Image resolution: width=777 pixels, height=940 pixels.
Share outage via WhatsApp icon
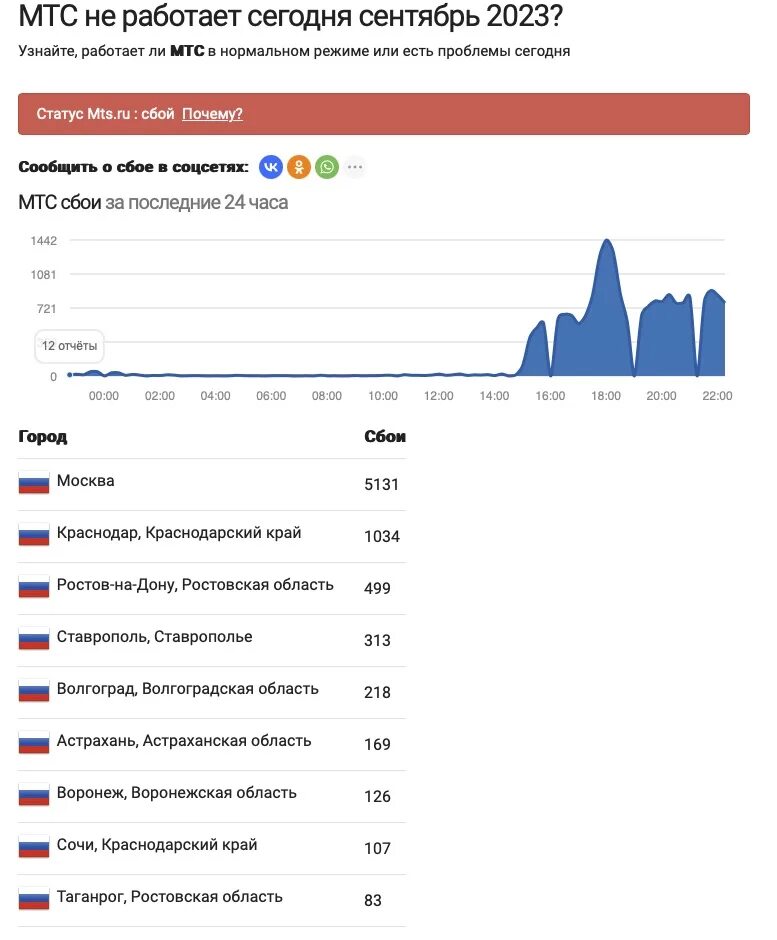327,167
